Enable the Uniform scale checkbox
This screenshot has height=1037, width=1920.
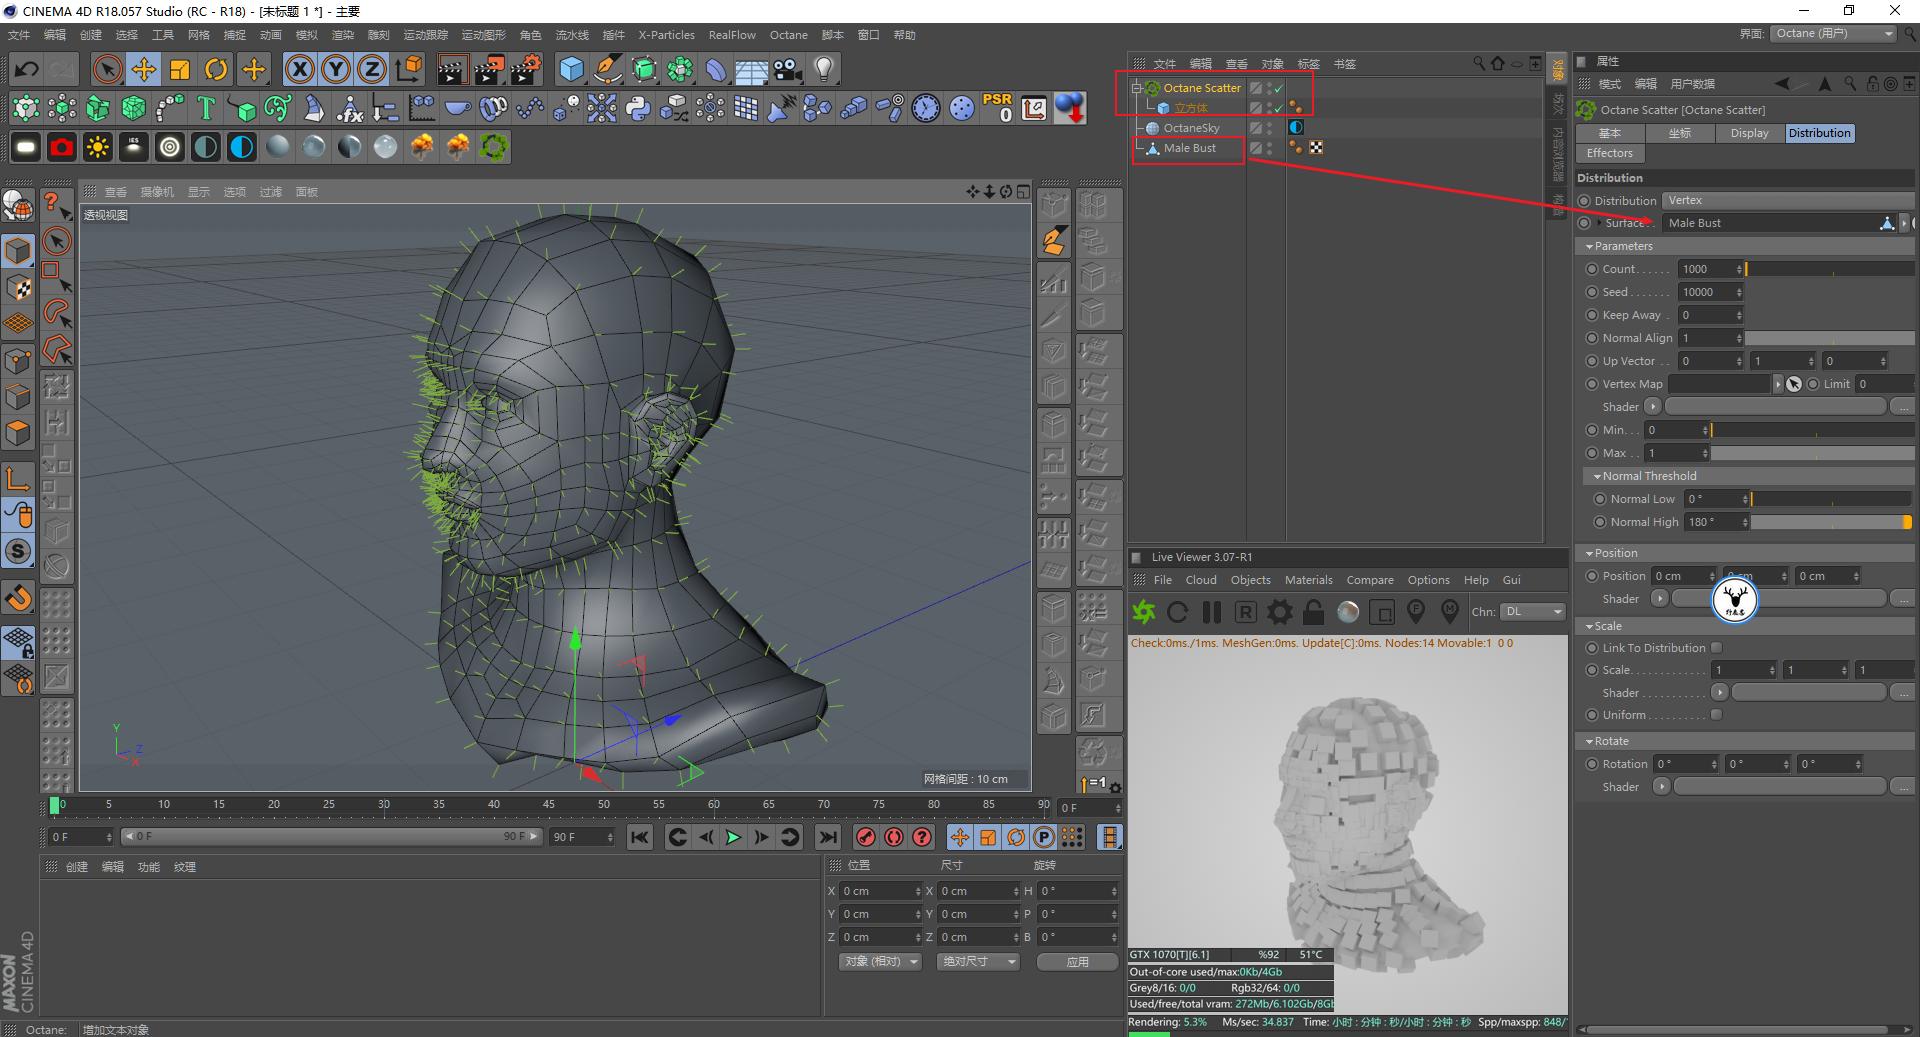click(1717, 715)
